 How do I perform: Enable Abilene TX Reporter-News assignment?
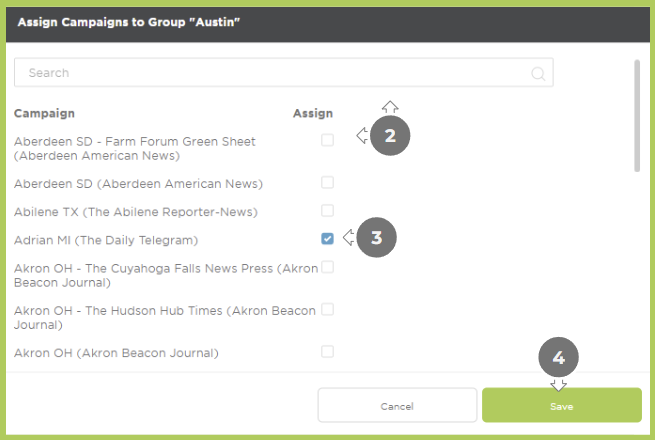coord(328,211)
